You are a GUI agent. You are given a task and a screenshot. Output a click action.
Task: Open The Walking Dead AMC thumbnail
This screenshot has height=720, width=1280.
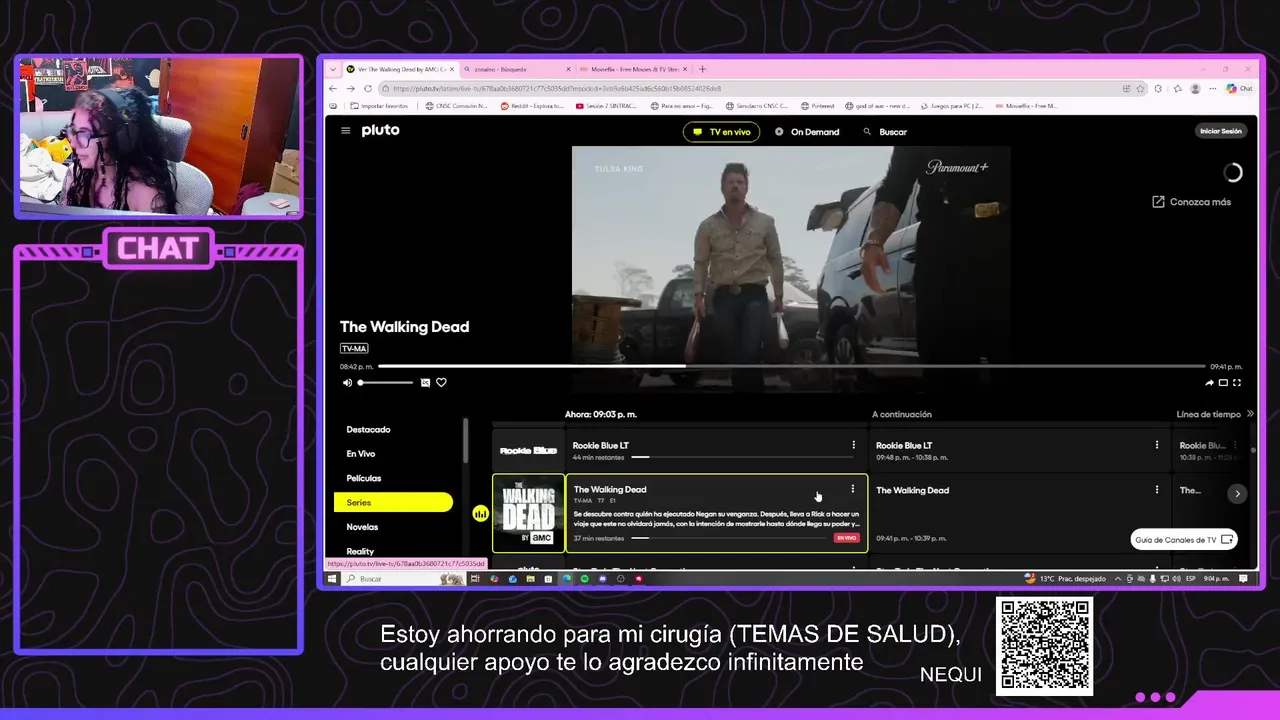[528, 513]
